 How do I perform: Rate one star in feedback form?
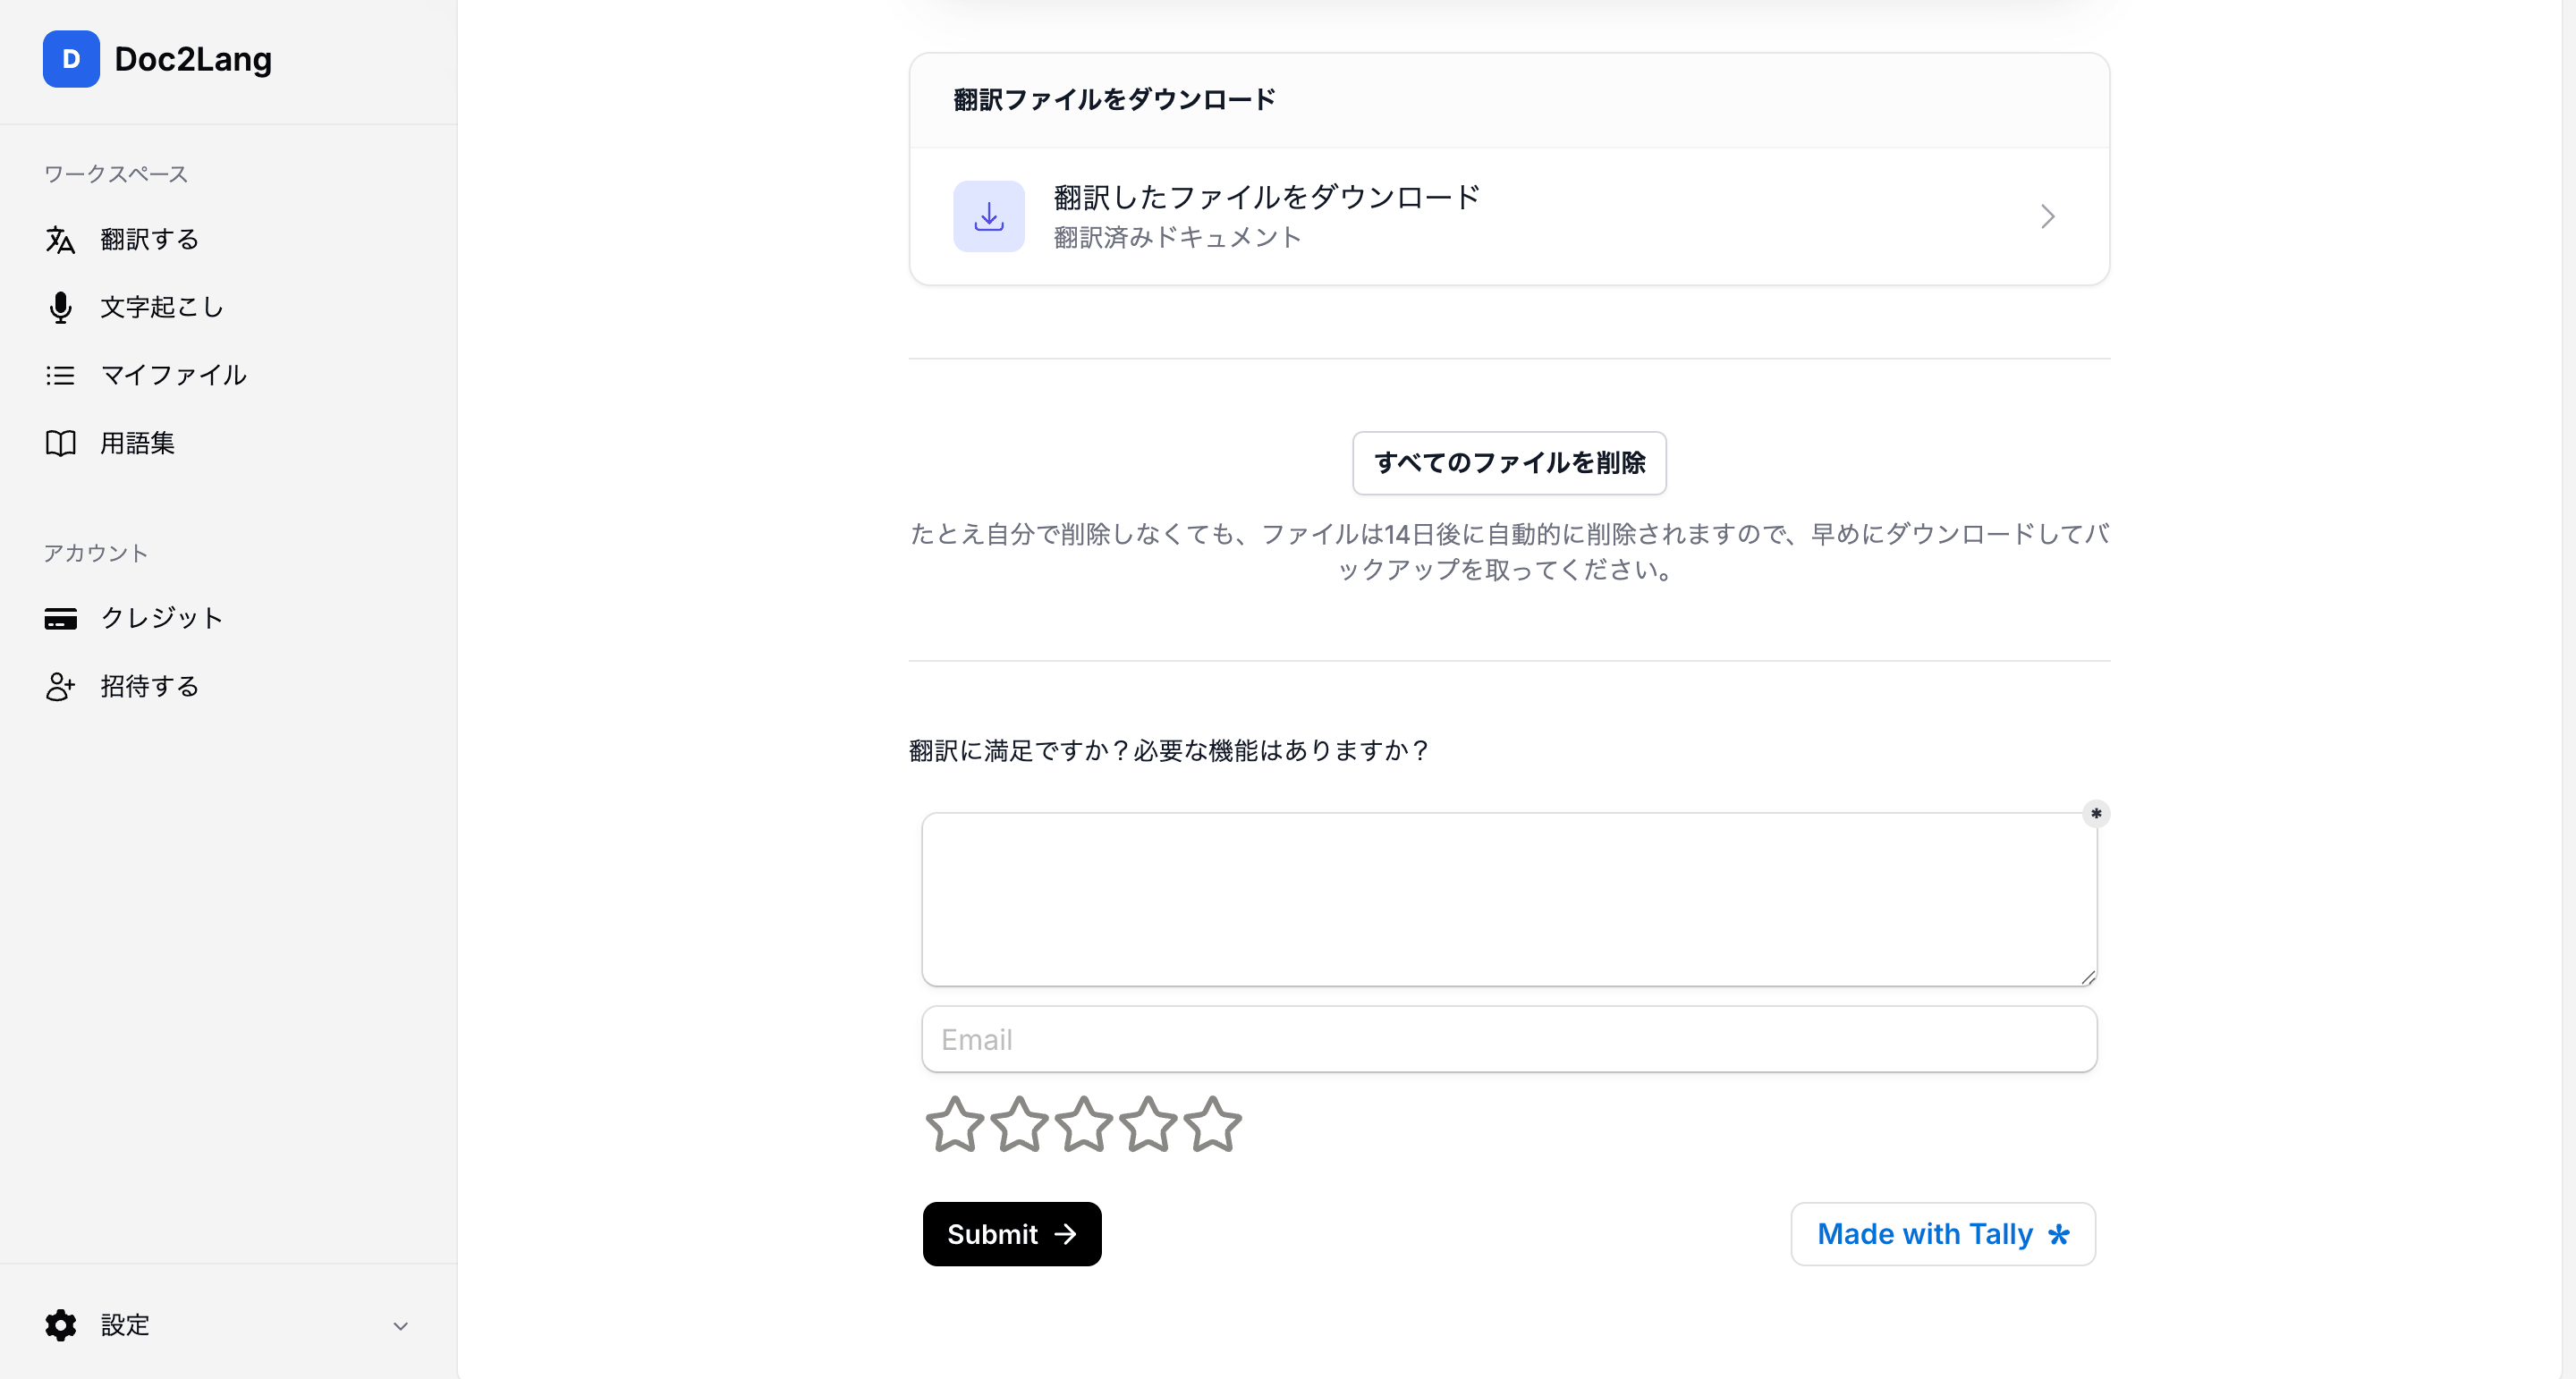pyautogui.click(x=954, y=1125)
